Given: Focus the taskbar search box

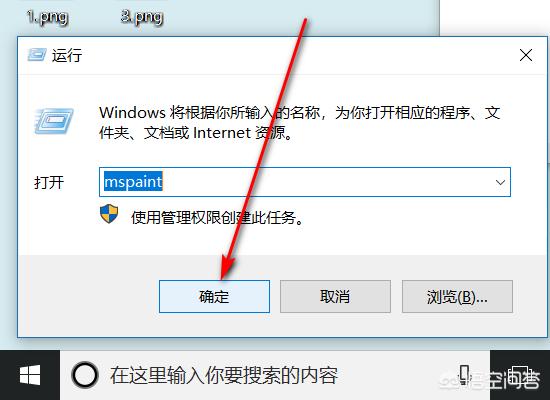Looking at the screenshot, I should click(275, 375).
